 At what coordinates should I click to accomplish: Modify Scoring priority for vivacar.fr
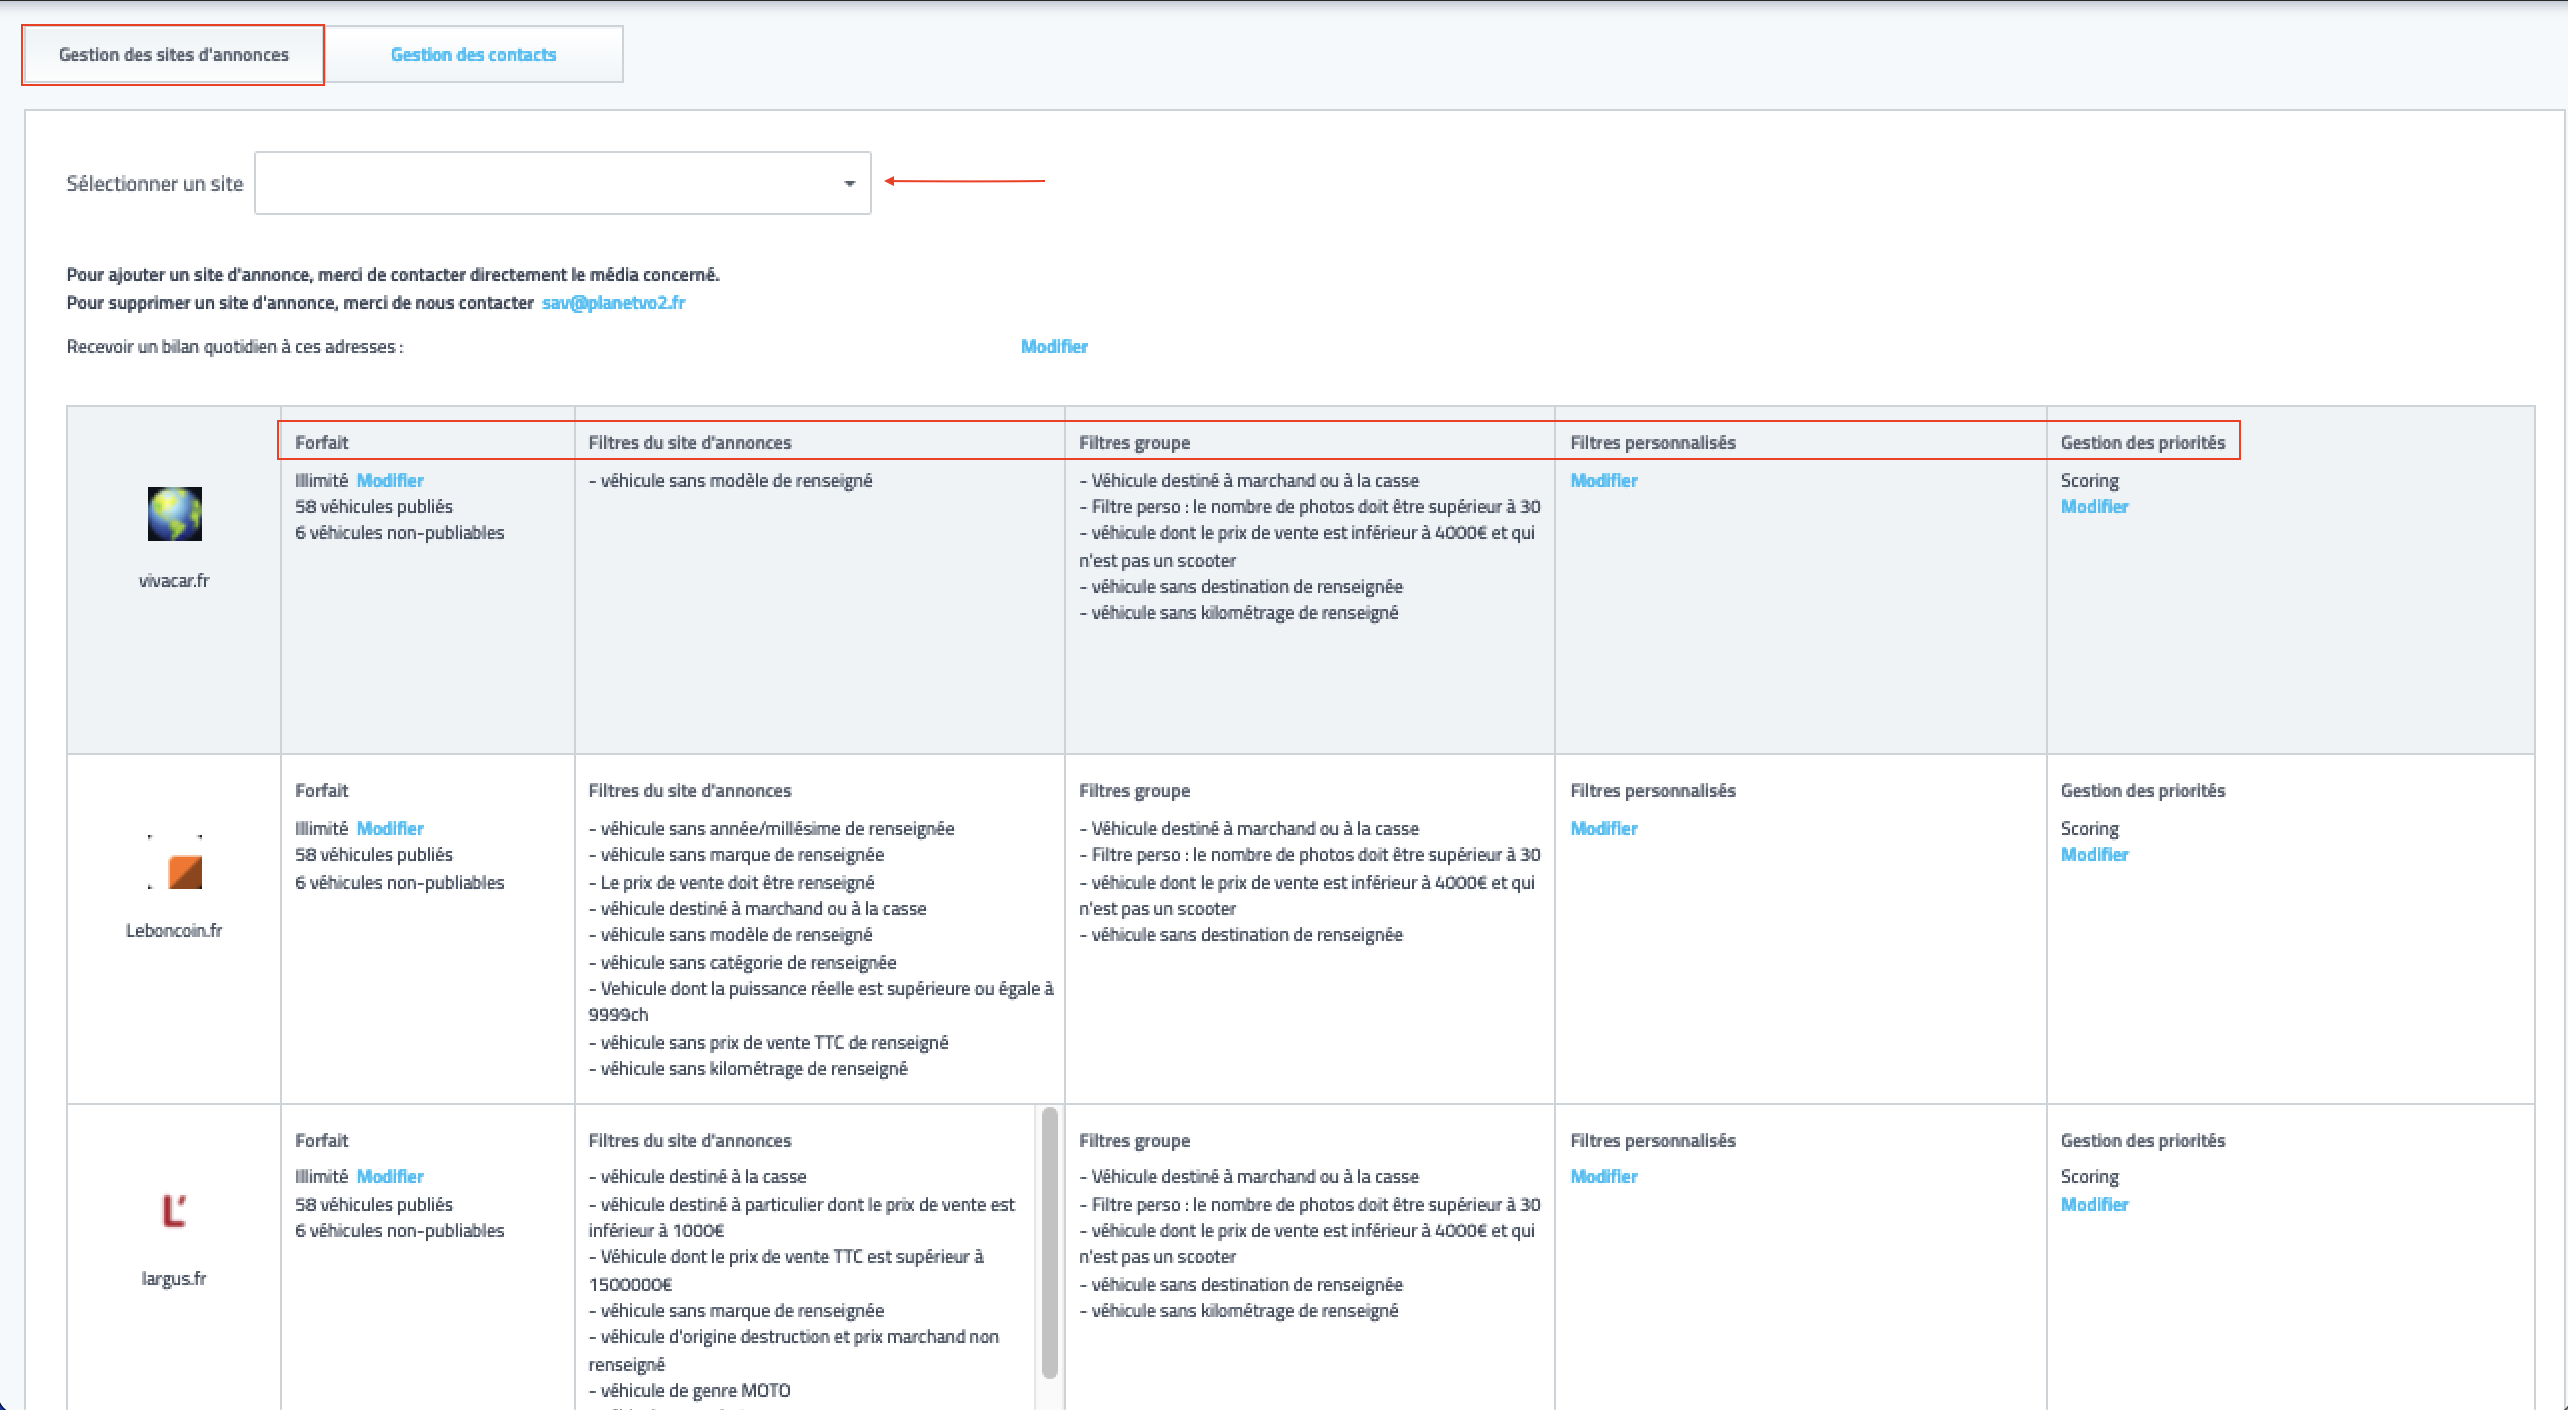click(x=2095, y=507)
